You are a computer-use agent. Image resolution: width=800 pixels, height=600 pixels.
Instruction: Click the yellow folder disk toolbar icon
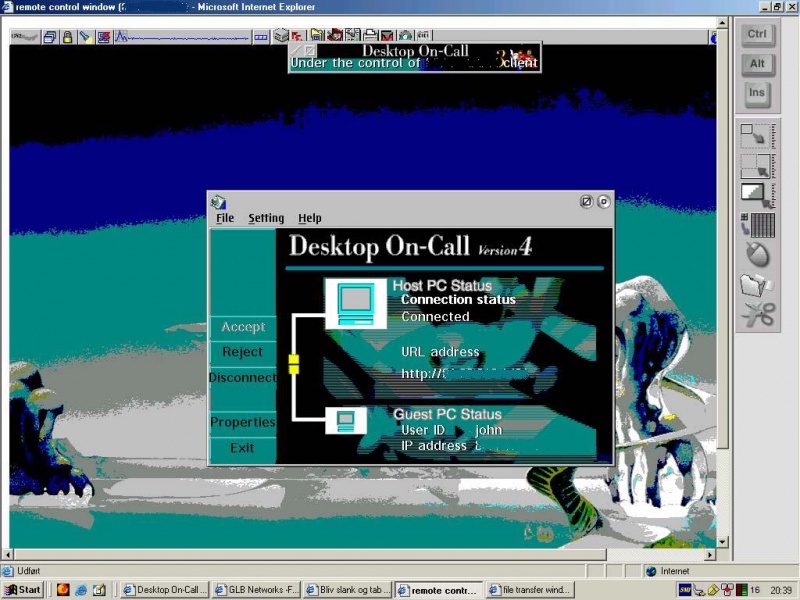(317, 35)
